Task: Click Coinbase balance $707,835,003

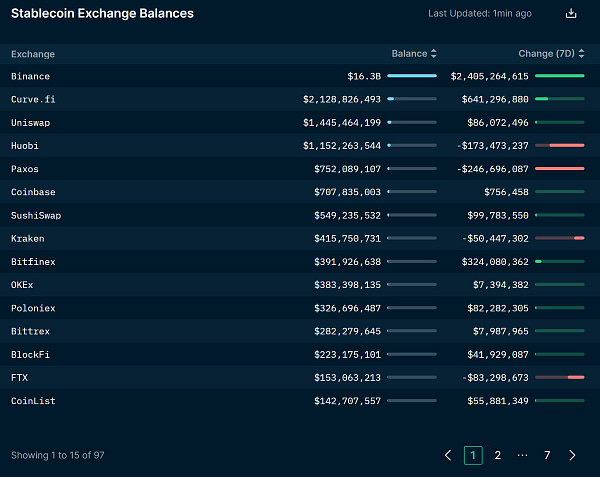Action: (347, 192)
